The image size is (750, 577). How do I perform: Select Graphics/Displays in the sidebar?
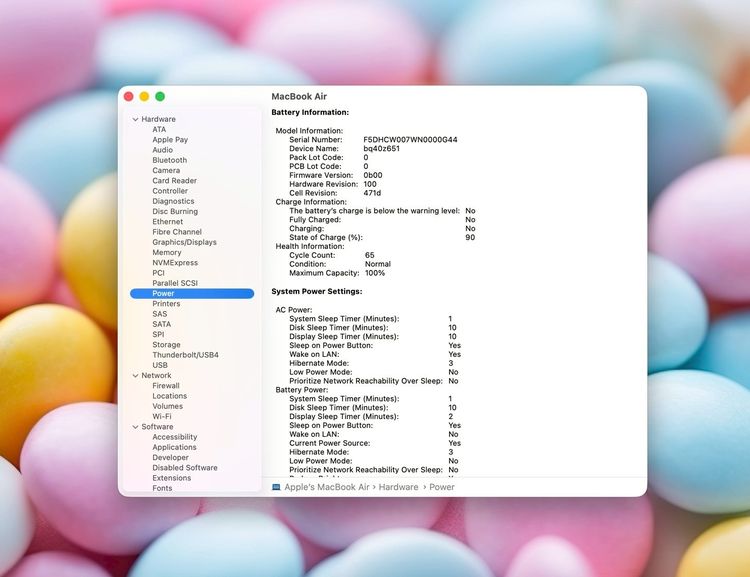[184, 242]
